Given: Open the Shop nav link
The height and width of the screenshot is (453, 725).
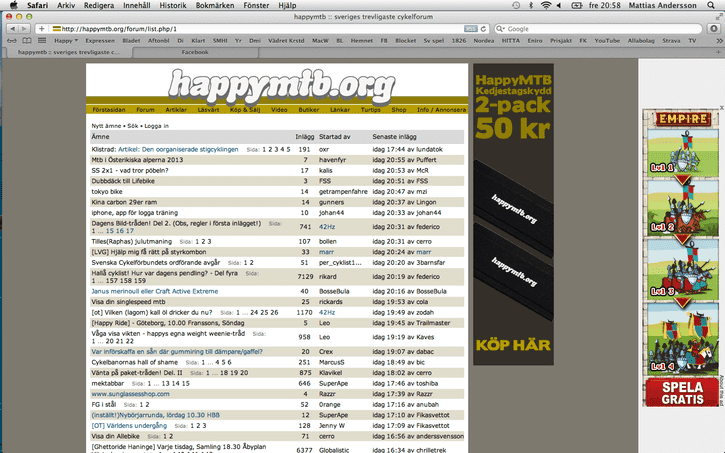Looking at the screenshot, I should coord(399,110).
